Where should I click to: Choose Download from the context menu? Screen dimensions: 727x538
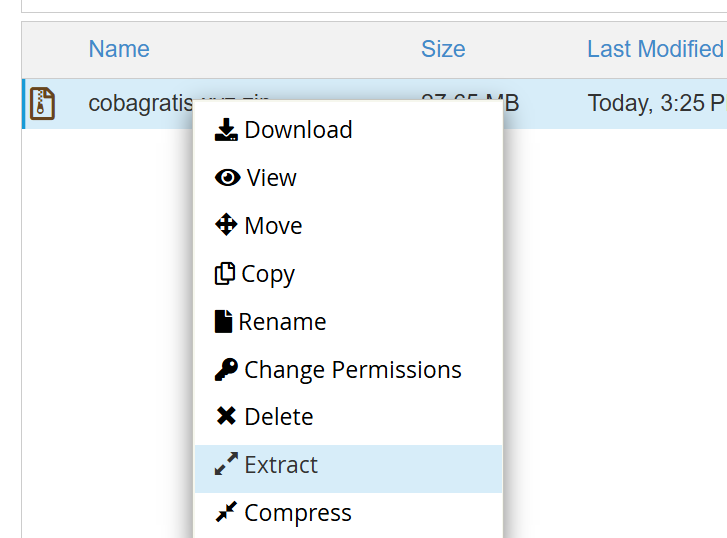tap(298, 130)
